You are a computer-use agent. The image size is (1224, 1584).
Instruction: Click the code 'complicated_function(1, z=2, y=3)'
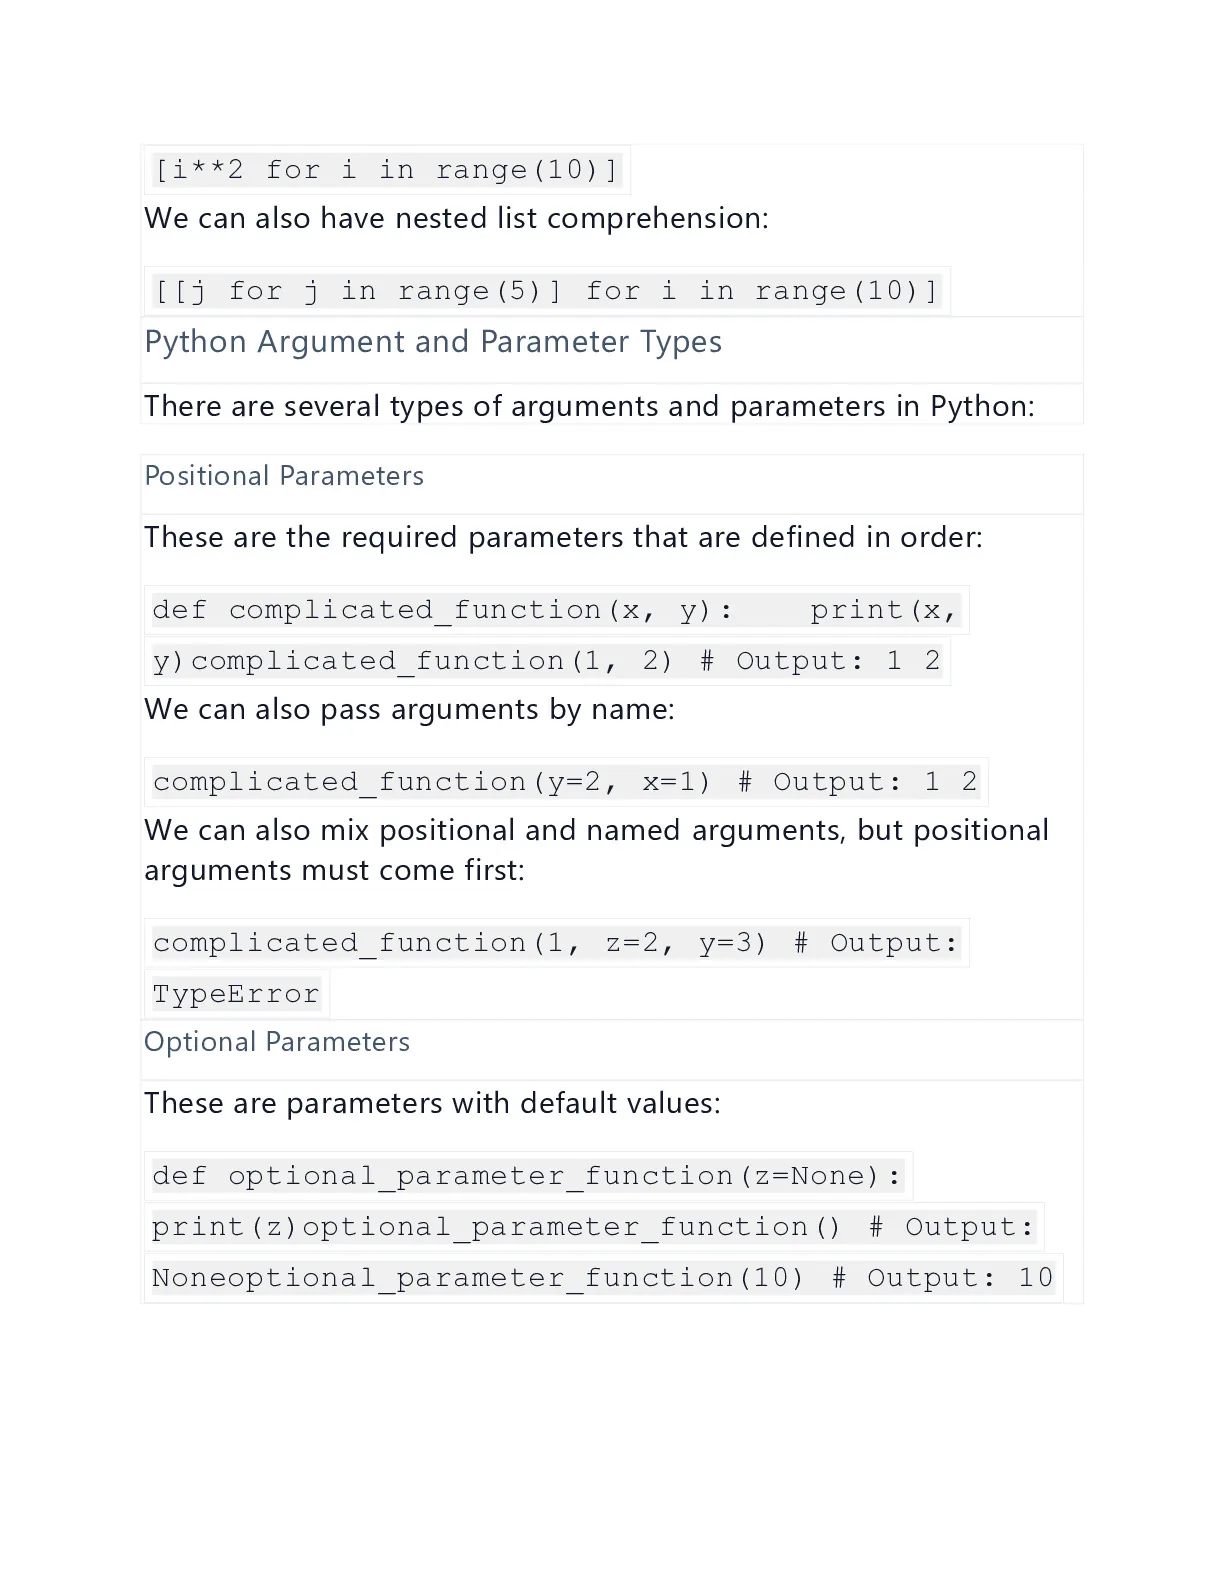pyautogui.click(x=460, y=943)
